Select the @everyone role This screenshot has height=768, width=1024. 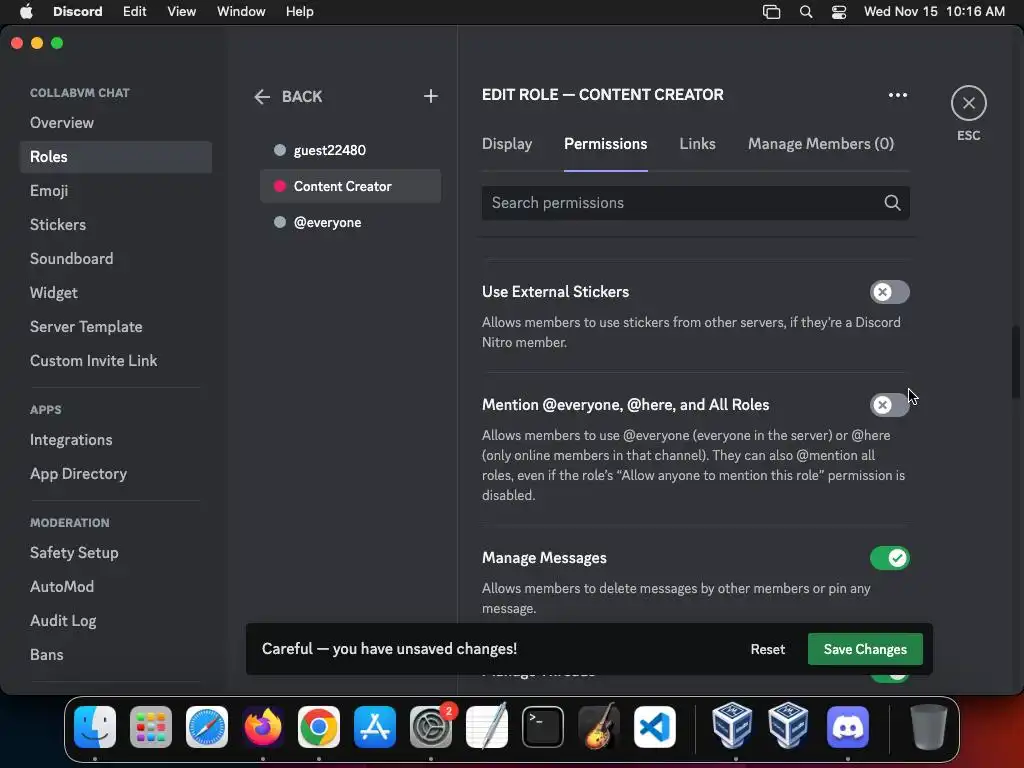coord(350,223)
